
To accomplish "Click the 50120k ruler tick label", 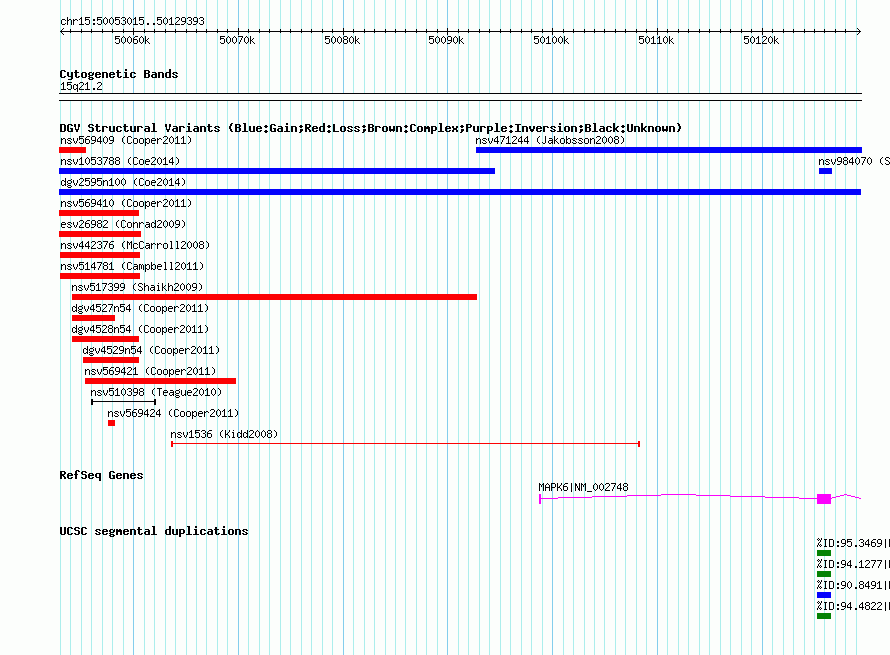I will click(761, 40).
